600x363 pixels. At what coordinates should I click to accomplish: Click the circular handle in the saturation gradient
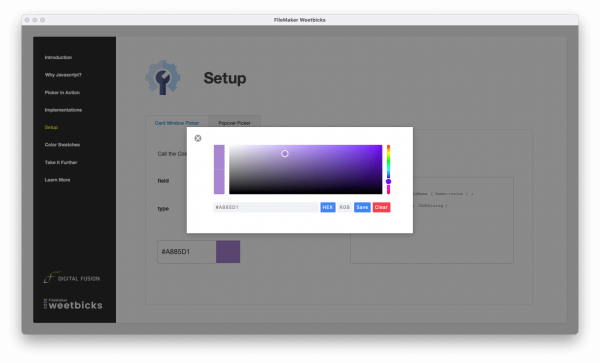(285, 154)
